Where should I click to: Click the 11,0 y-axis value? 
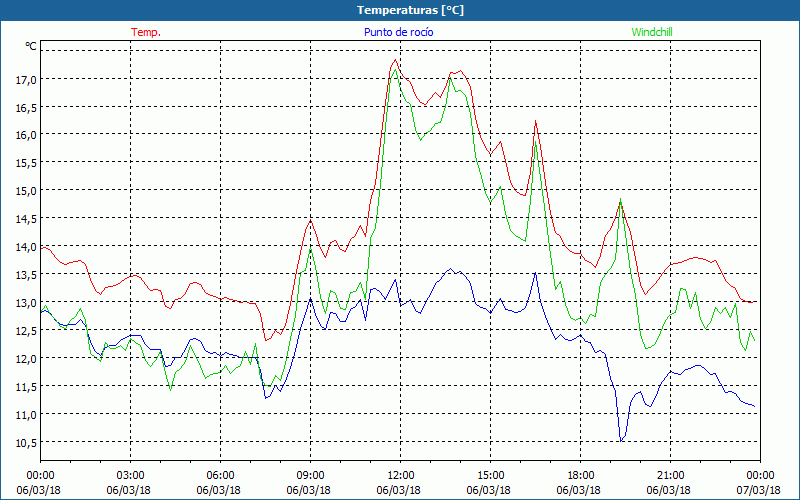pyautogui.click(x=26, y=414)
